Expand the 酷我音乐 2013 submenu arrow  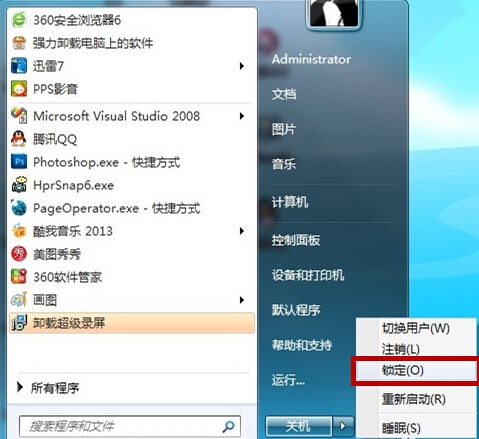242,231
